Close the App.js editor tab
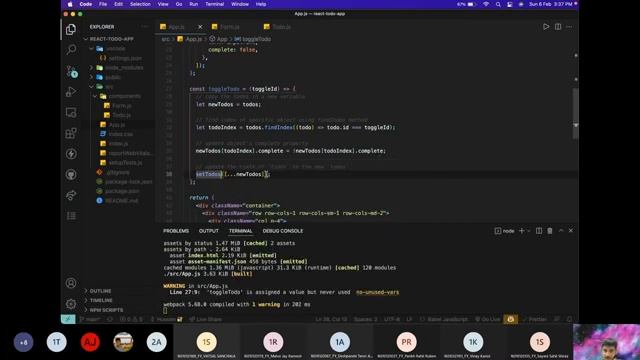The image size is (640, 360). click(x=200, y=27)
